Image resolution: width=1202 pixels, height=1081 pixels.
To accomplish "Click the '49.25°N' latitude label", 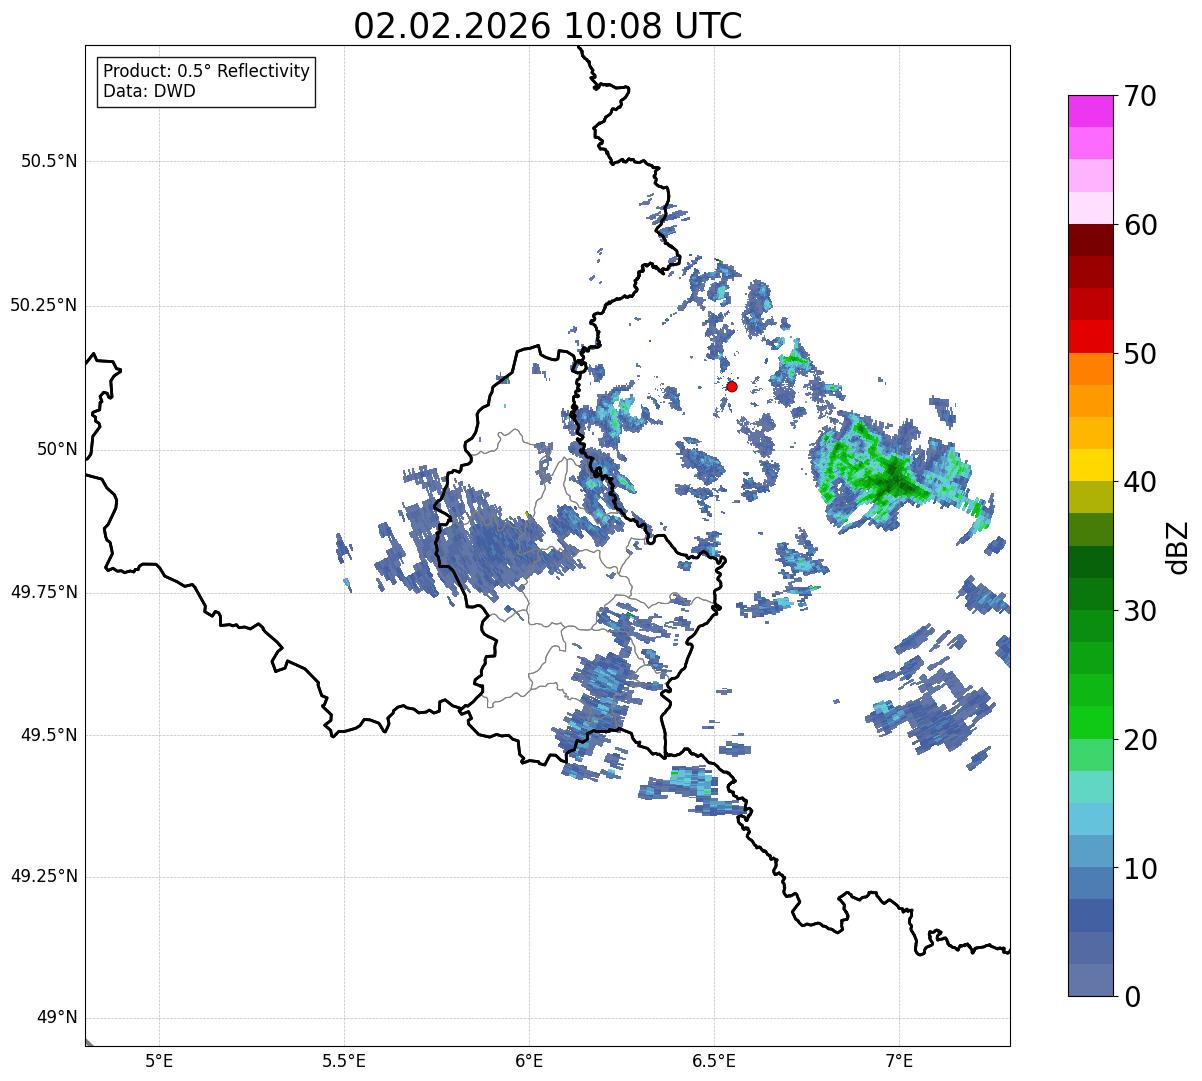I will pos(44,877).
